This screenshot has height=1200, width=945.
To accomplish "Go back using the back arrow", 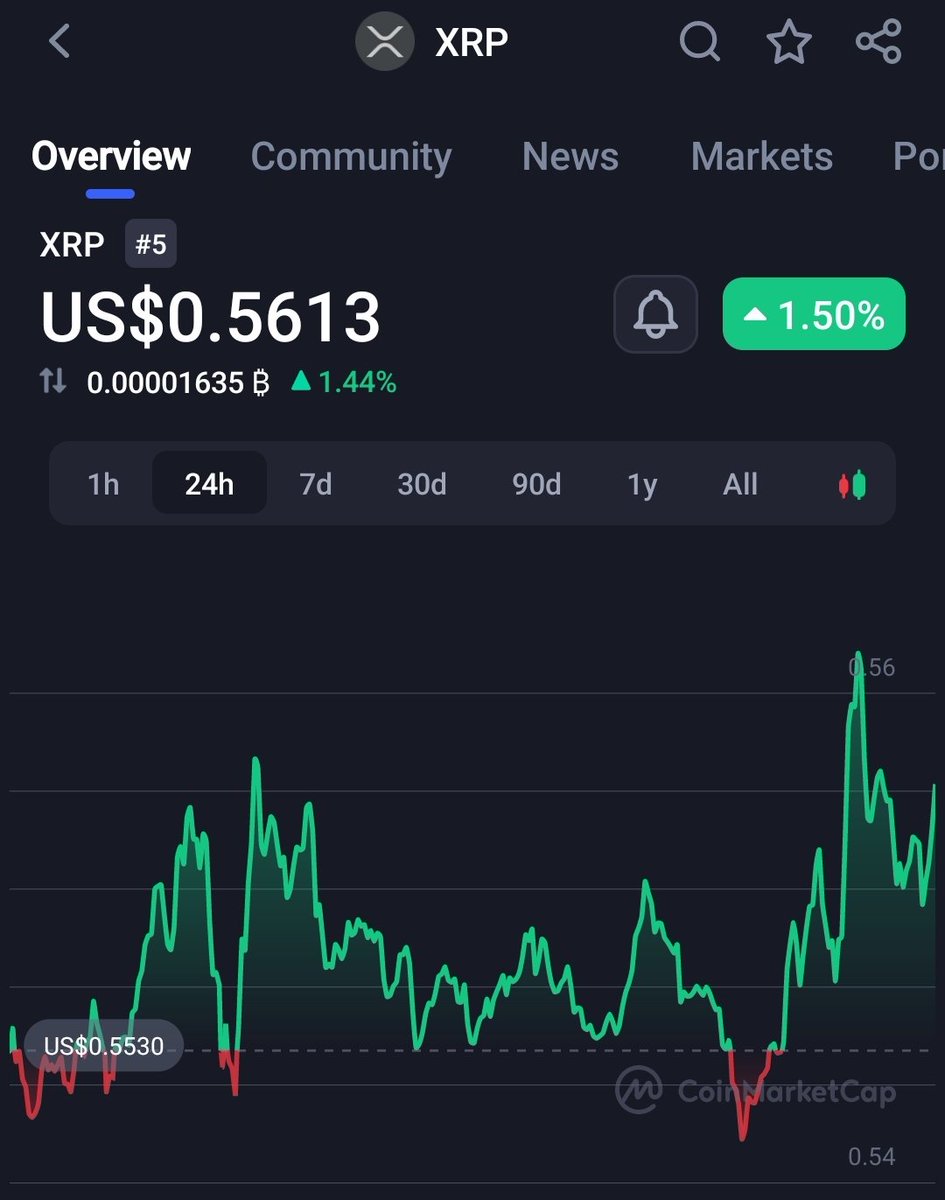I will (x=59, y=42).
